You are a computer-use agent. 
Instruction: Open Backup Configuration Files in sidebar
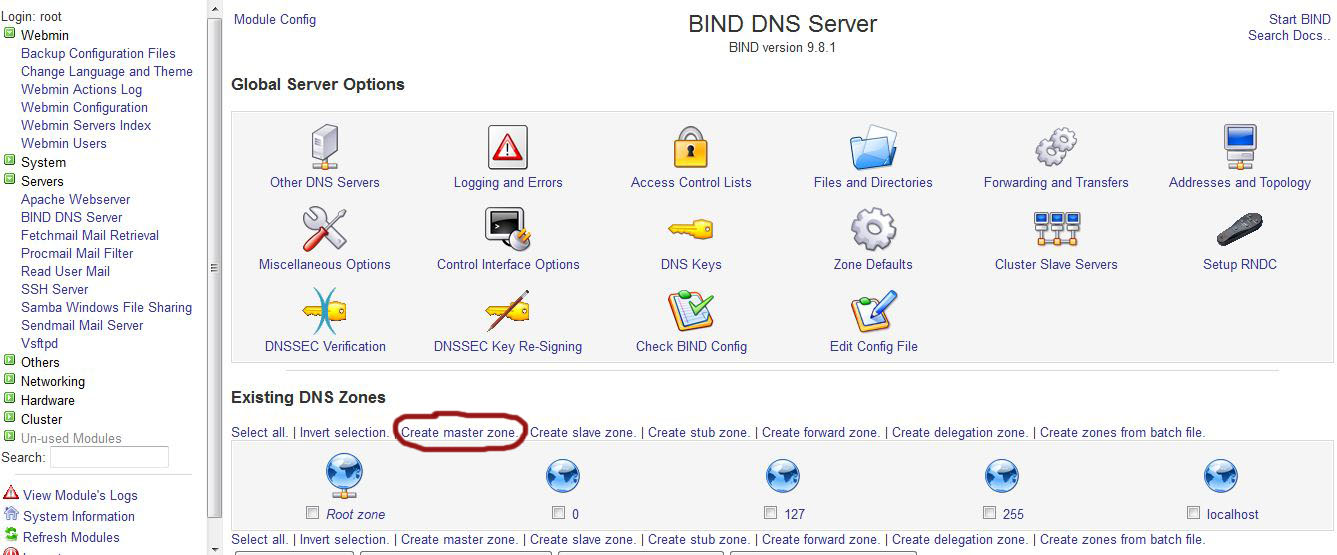98,53
